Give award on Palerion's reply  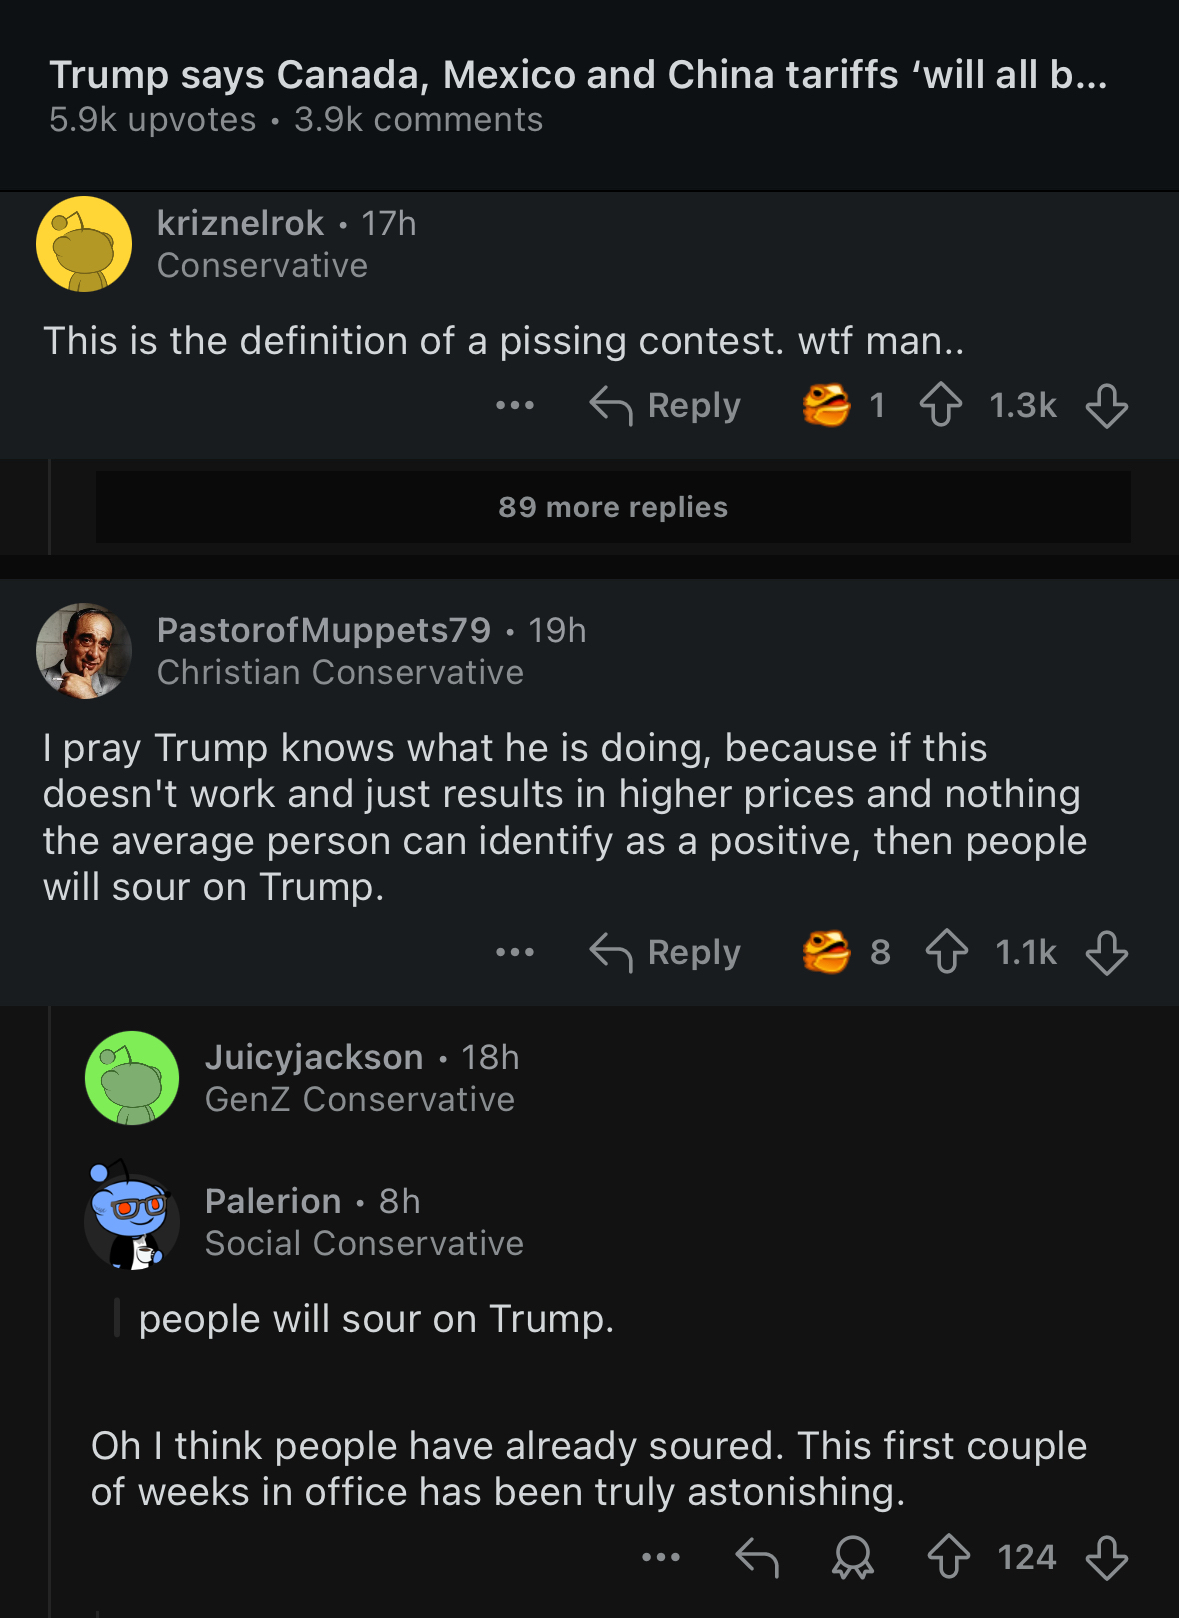pos(853,1557)
